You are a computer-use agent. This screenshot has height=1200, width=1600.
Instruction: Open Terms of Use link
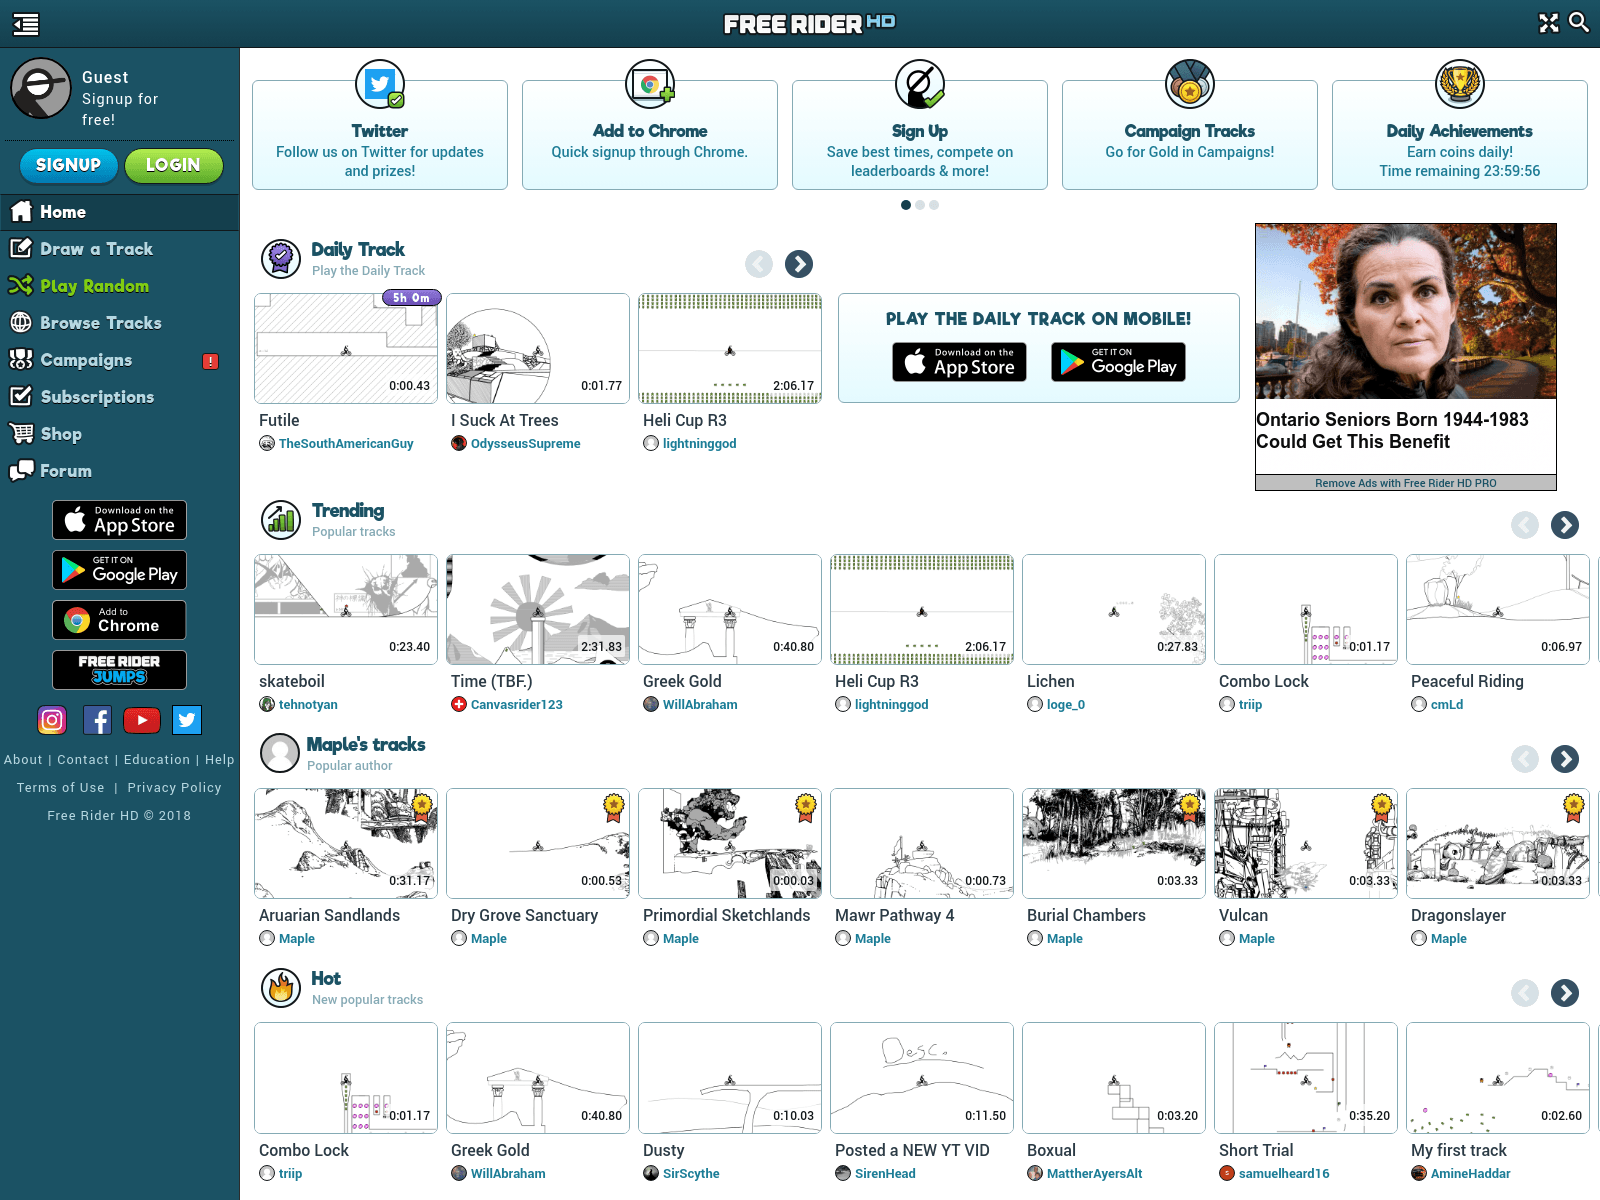point(60,788)
